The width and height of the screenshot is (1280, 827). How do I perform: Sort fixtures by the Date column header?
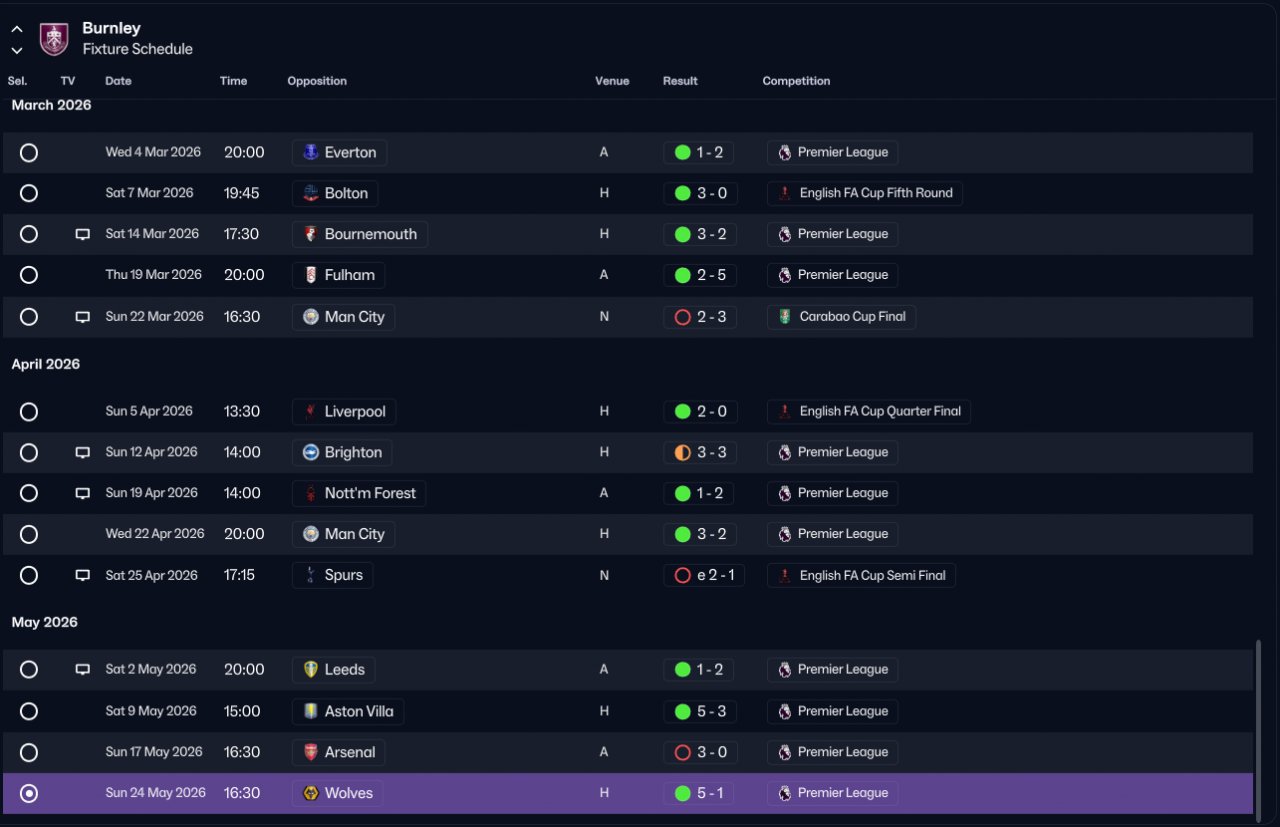pos(118,81)
